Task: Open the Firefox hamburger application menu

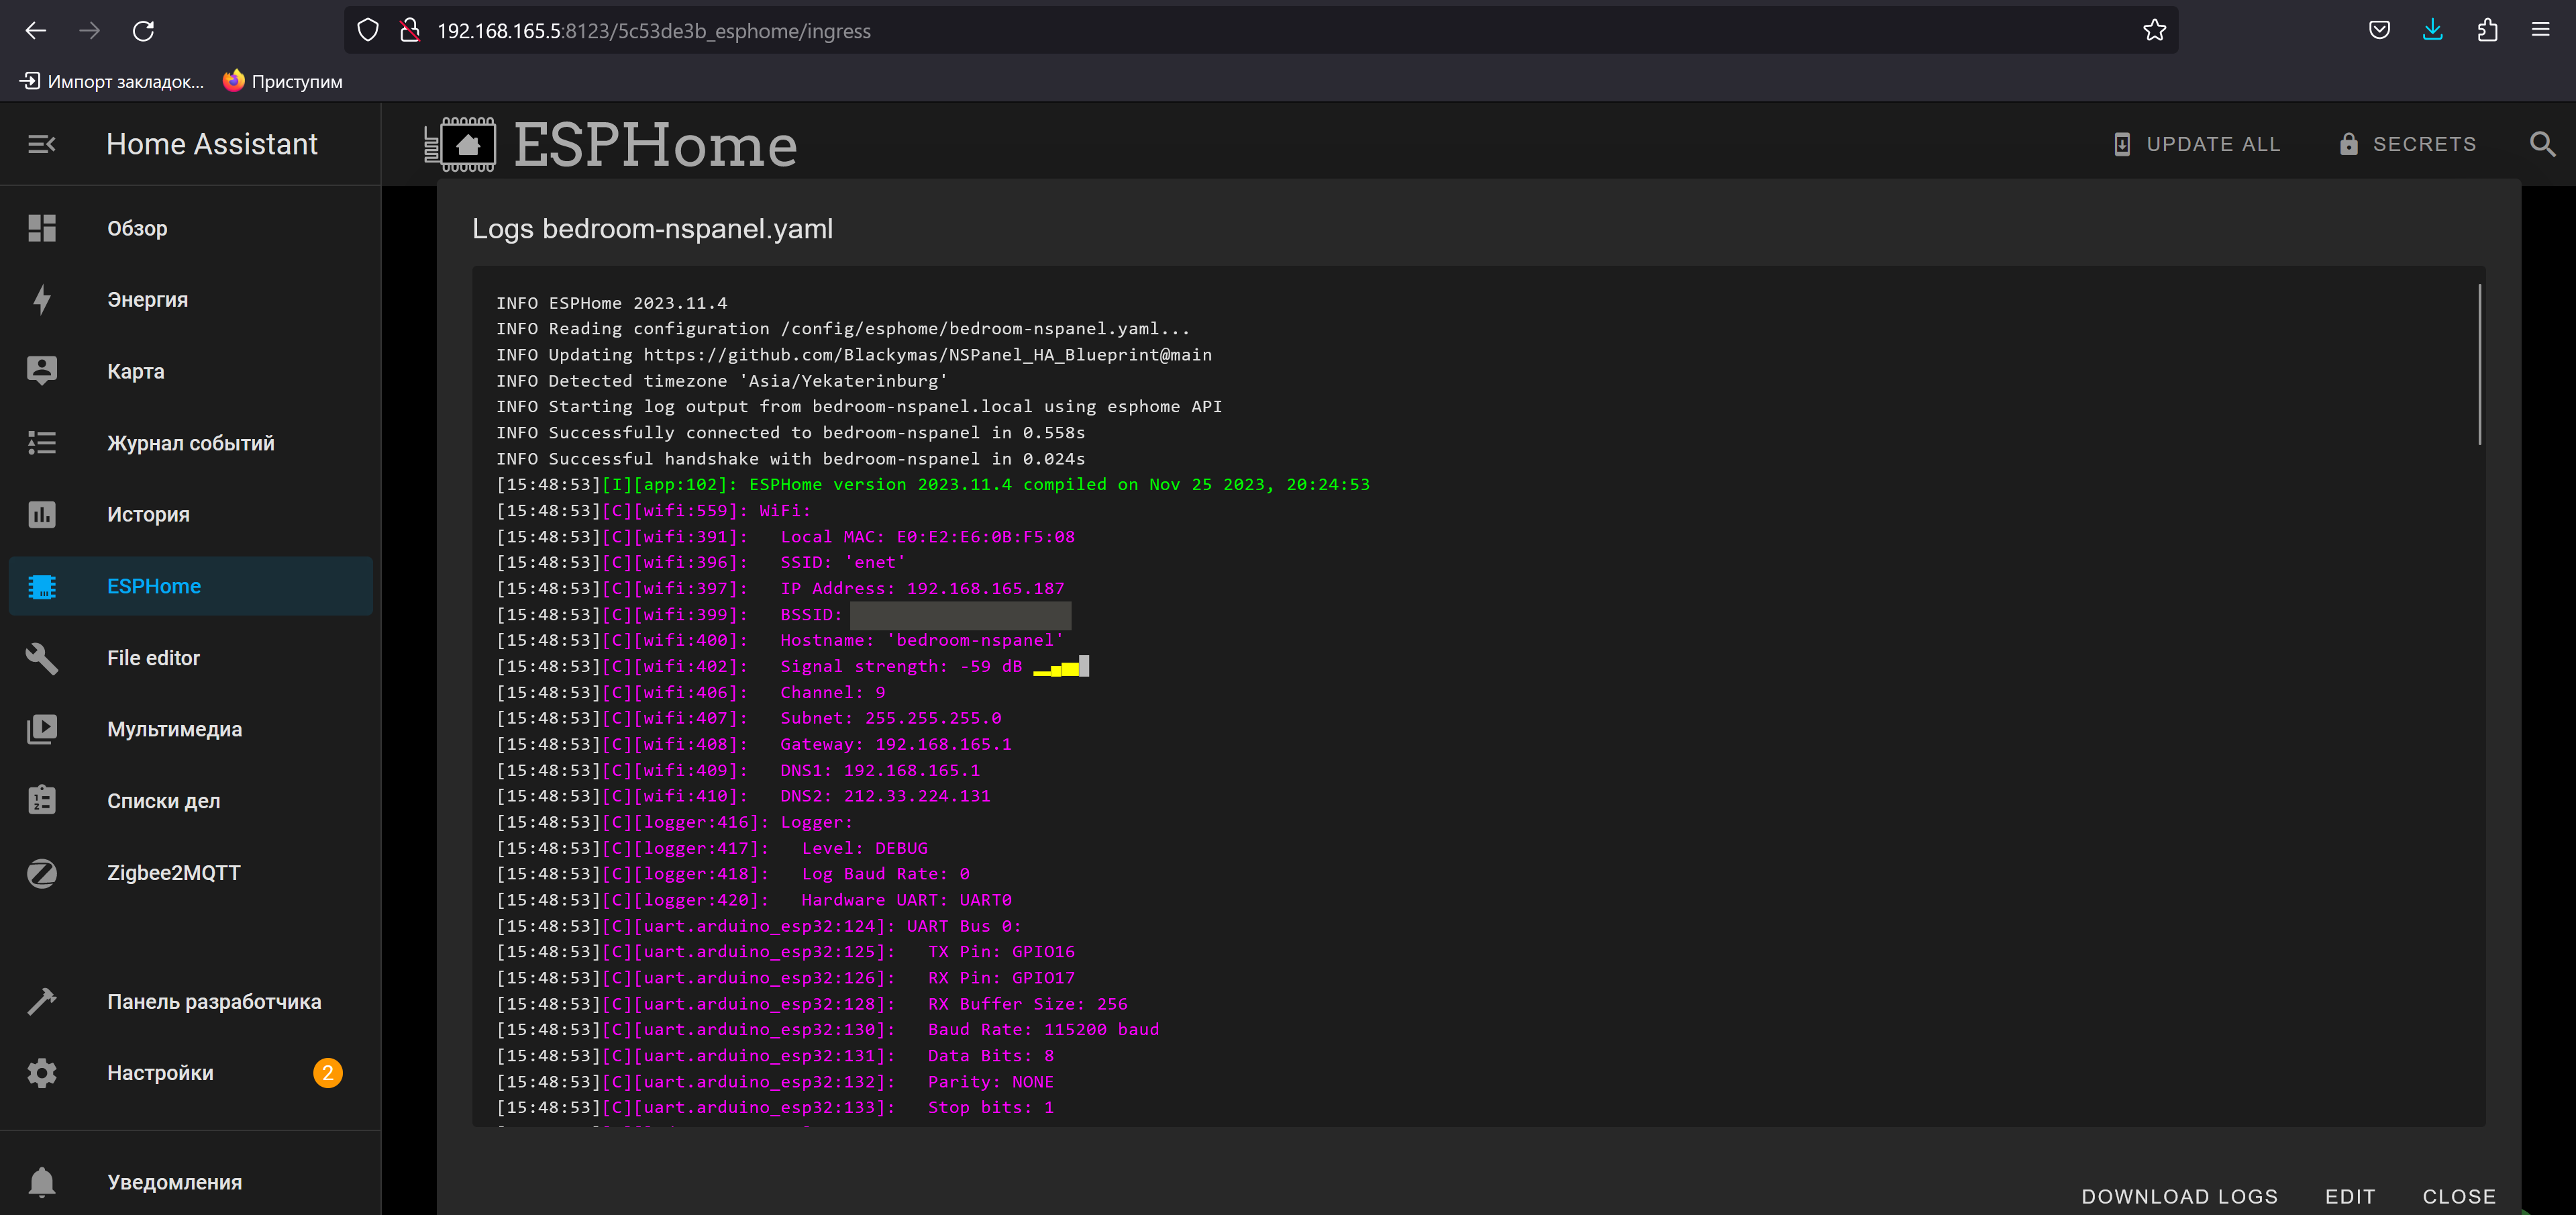Action: click(x=2540, y=31)
